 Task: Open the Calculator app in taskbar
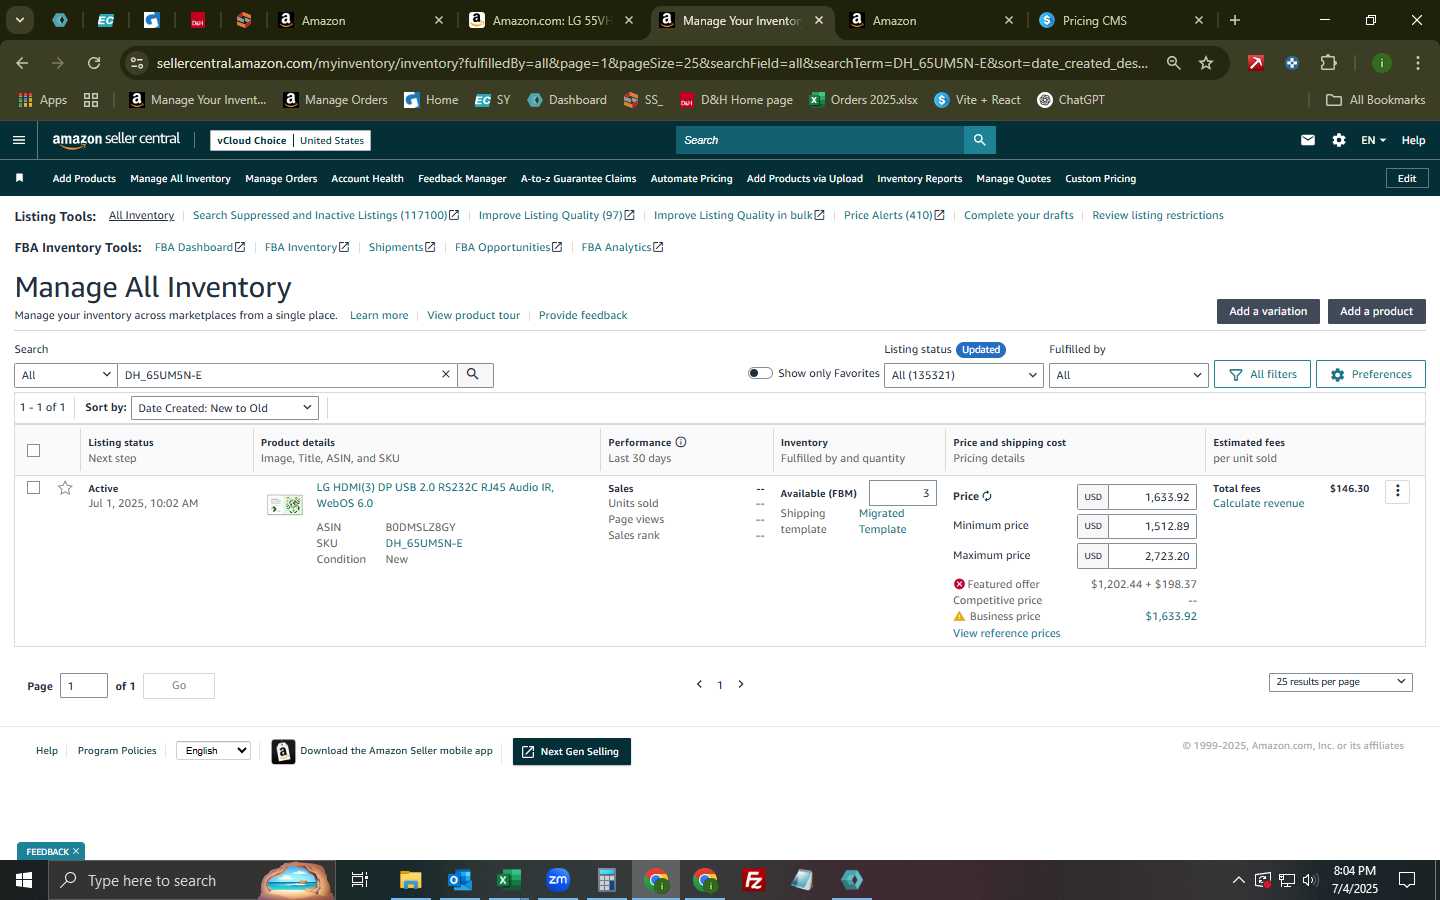click(606, 880)
